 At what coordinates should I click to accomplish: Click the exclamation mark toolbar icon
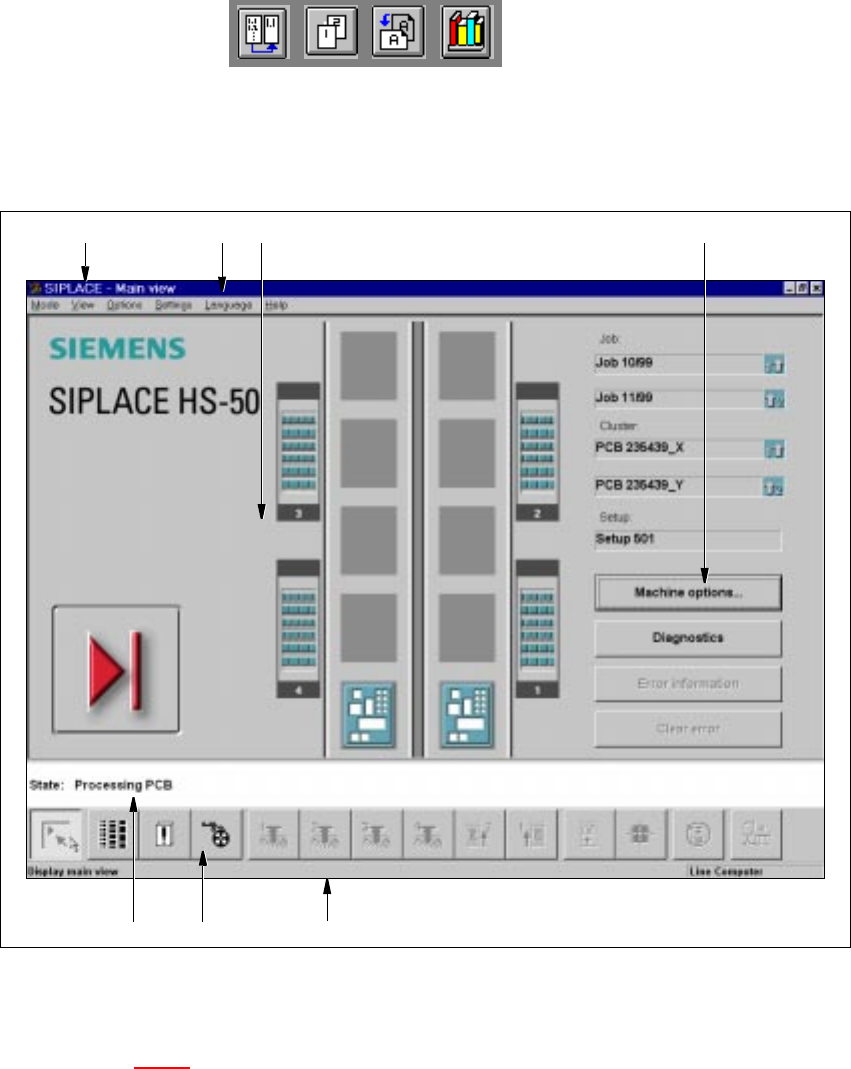click(x=164, y=834)
